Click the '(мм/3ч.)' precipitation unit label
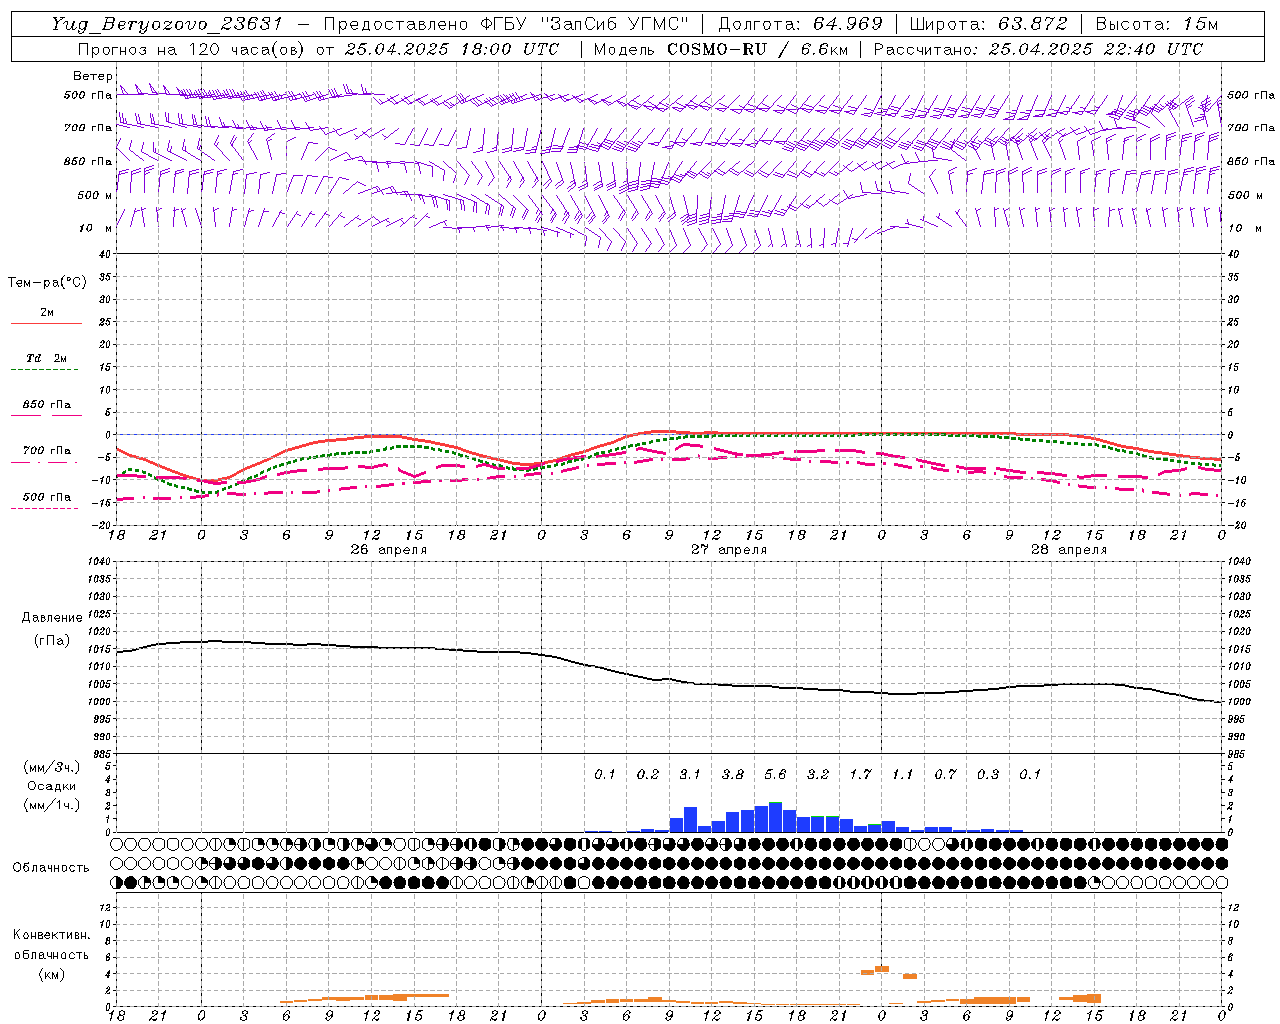 [x=51, y=767]
